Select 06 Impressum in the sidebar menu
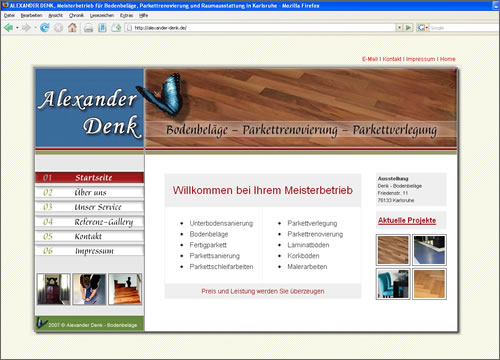 coord(89,251)
